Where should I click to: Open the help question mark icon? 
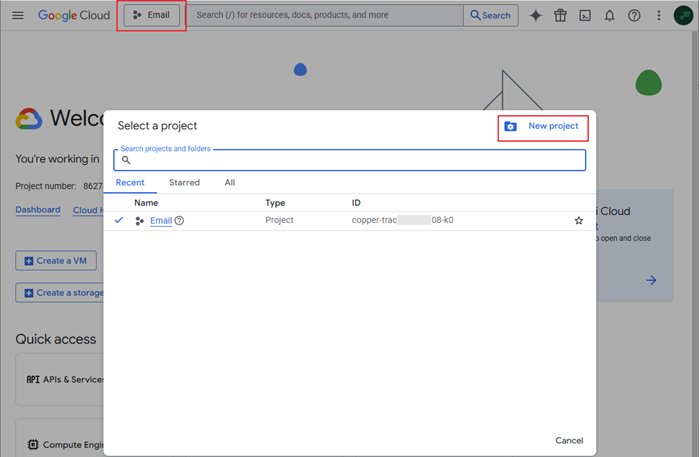coord(634,16)
